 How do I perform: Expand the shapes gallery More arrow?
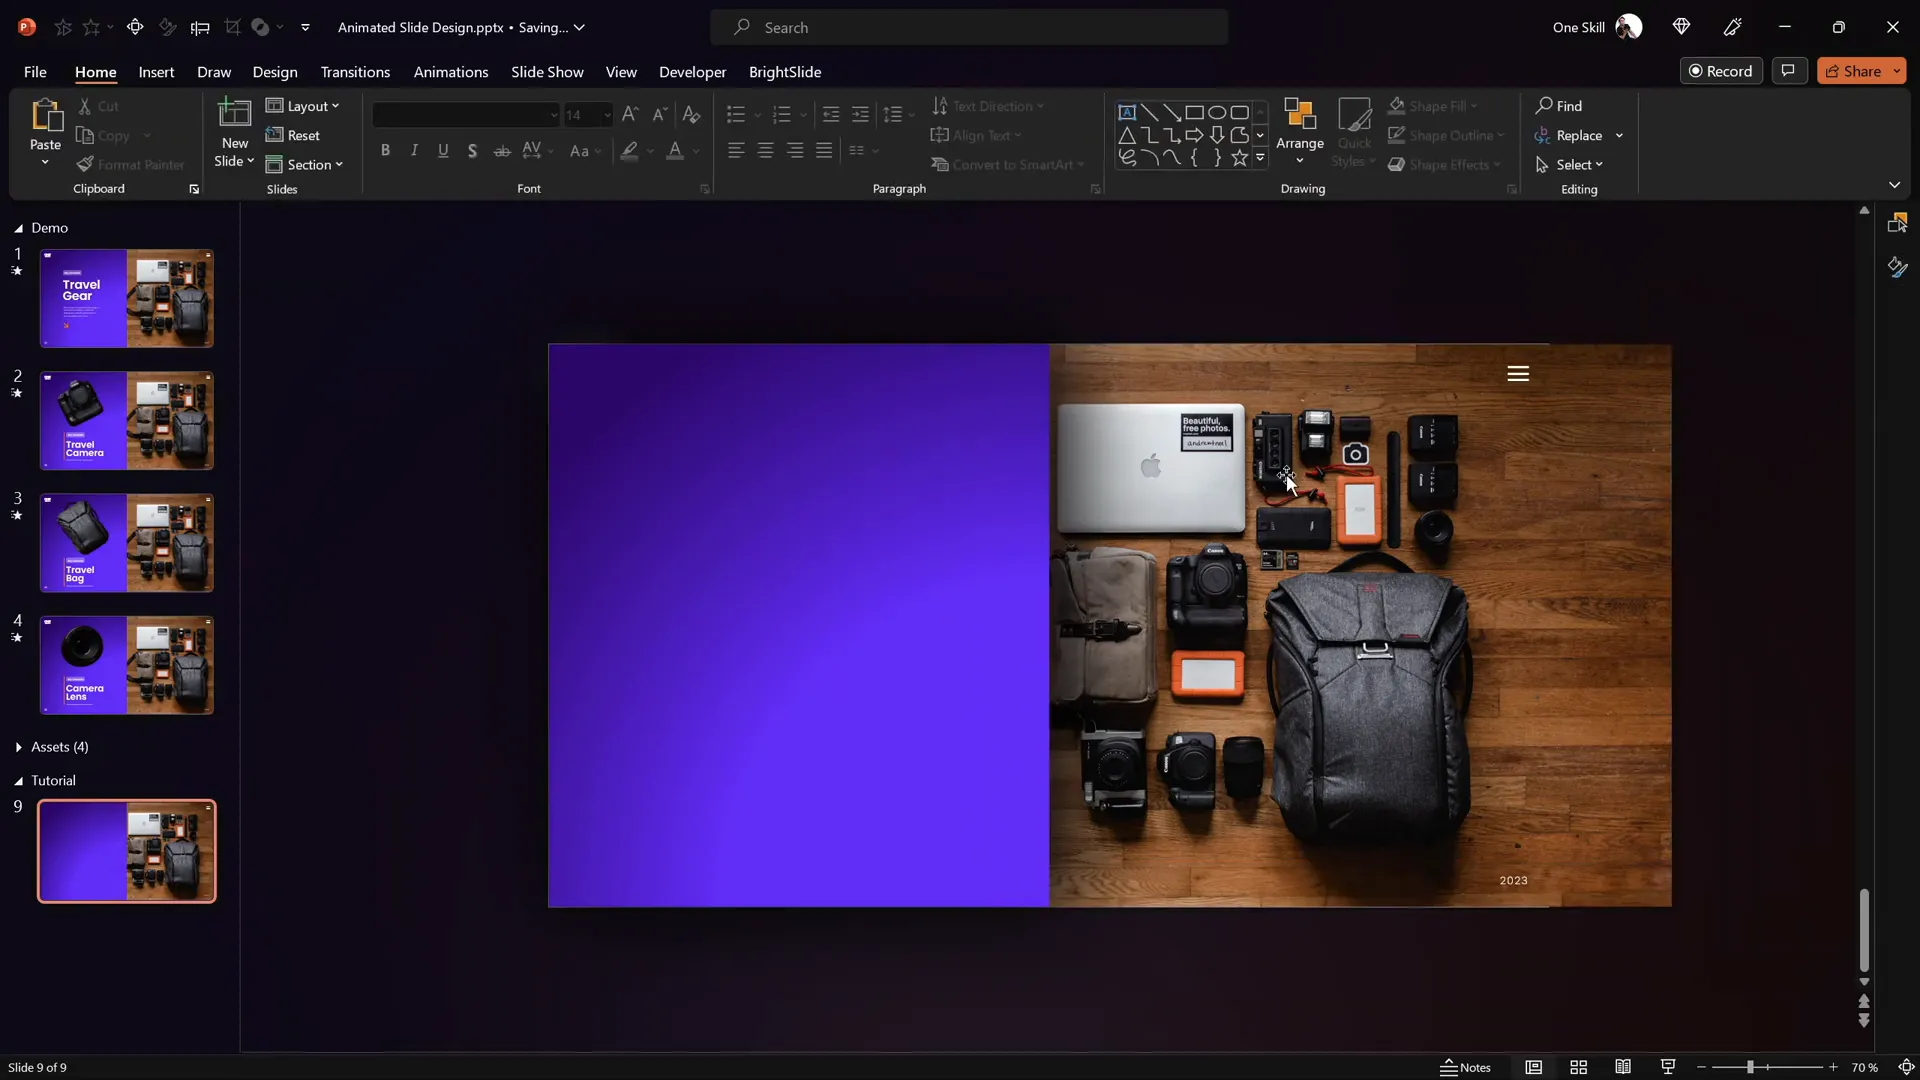coord(1261,157)
